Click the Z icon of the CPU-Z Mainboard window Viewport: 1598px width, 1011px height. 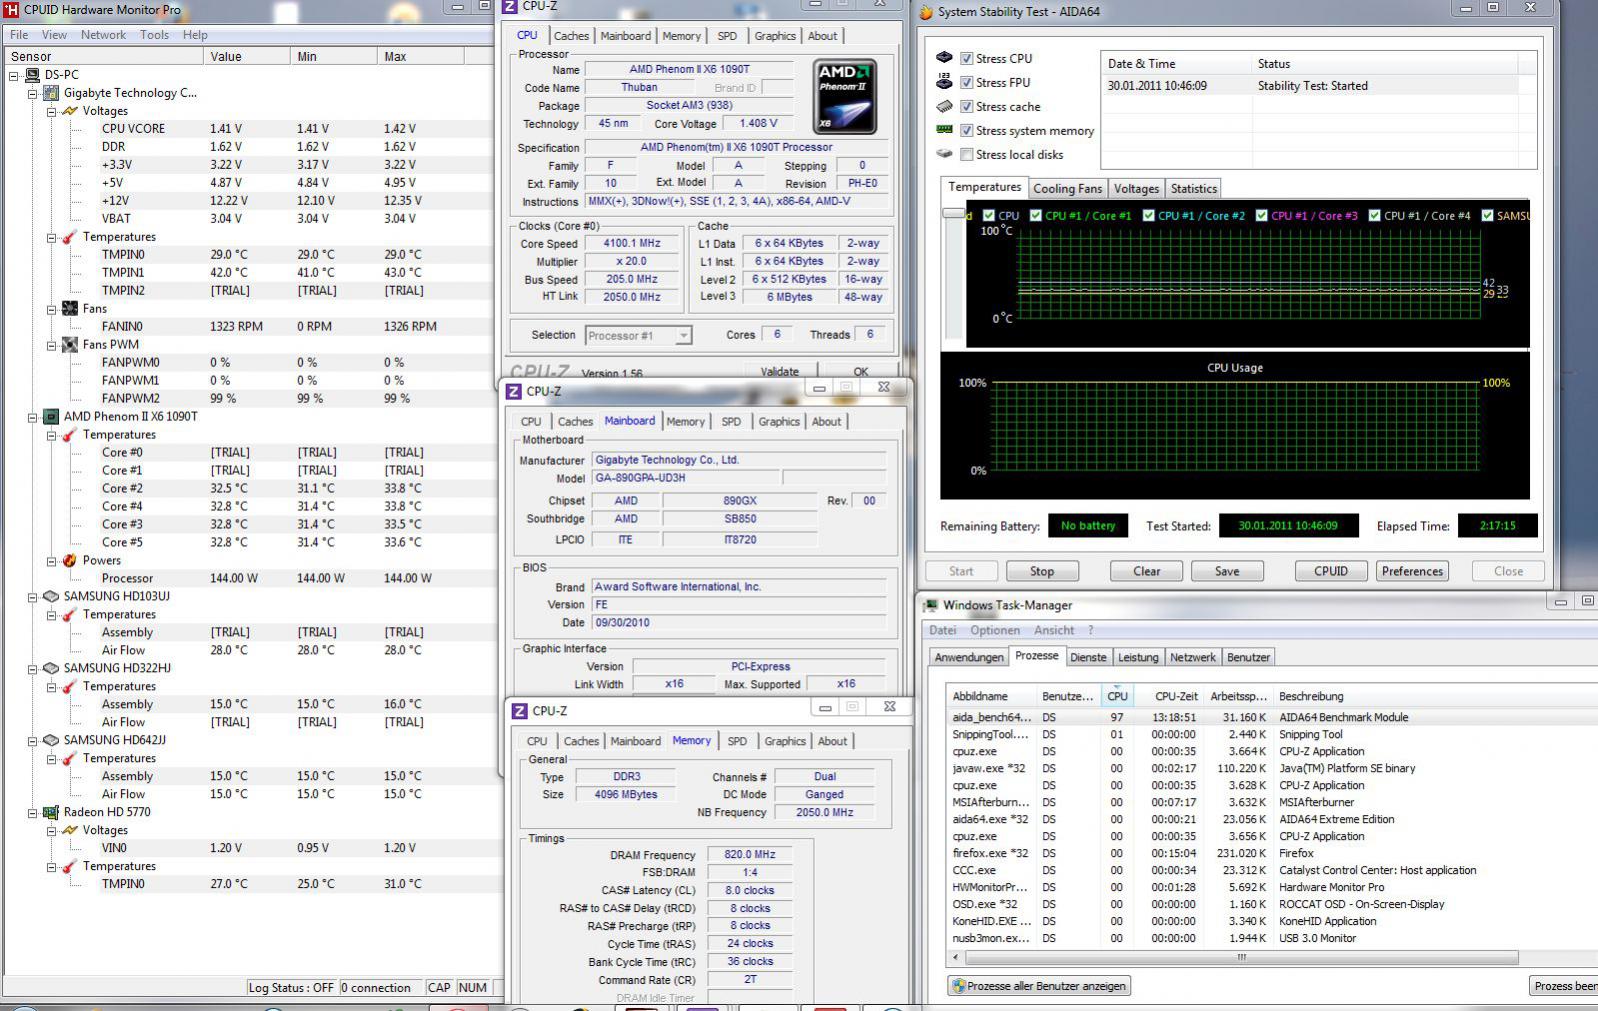(513, 391)
